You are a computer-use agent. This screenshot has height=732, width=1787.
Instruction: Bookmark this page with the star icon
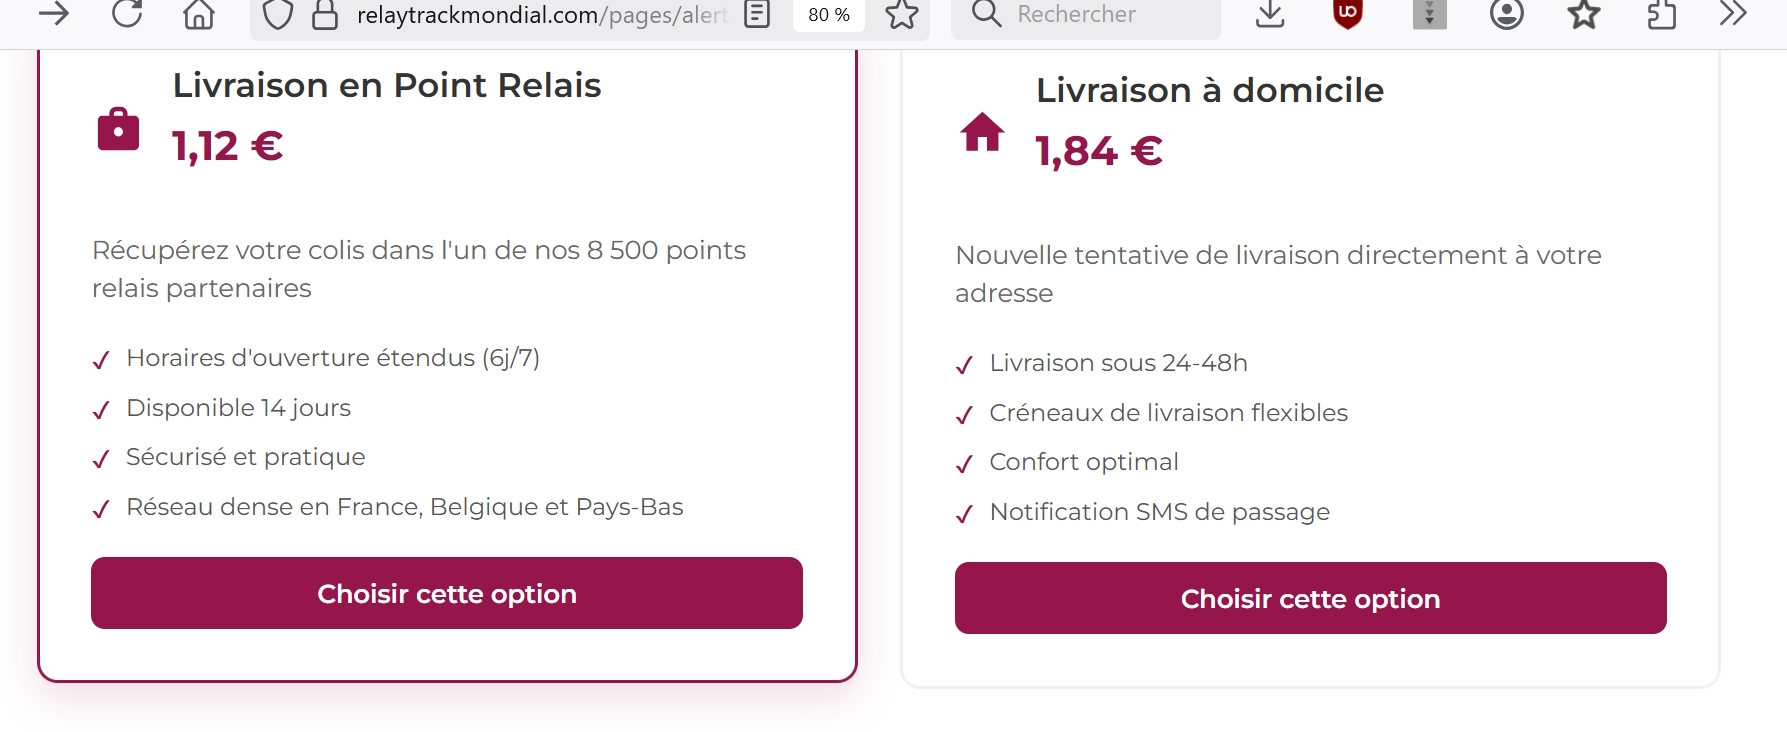[x=901, y=14]
